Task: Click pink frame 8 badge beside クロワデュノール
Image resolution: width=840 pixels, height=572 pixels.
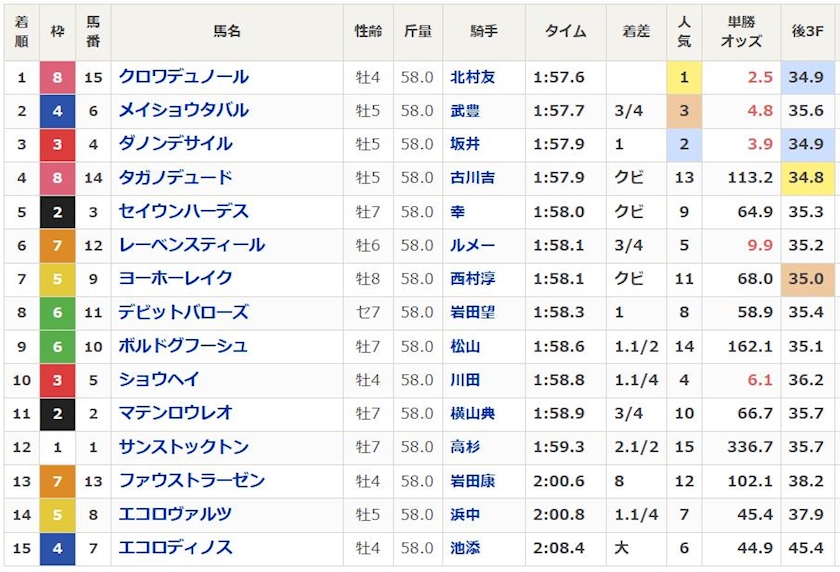Action: 57,77
